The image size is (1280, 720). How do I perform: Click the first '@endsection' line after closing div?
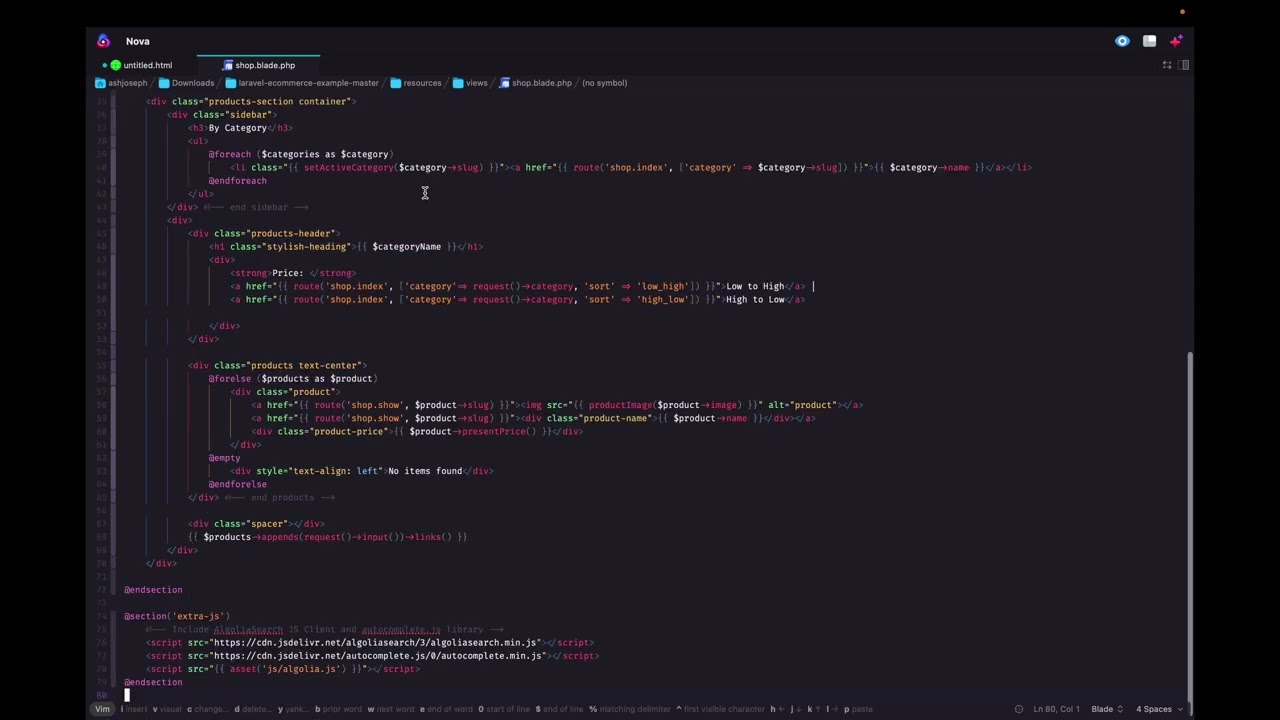[x=153, y=590]
